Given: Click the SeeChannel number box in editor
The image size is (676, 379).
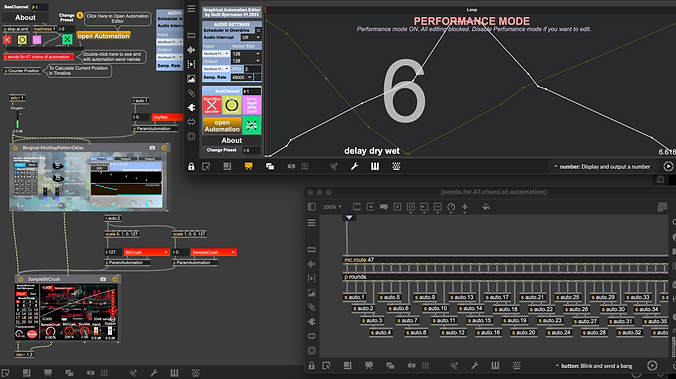Looking at the screenshot, I should point(251,91).
